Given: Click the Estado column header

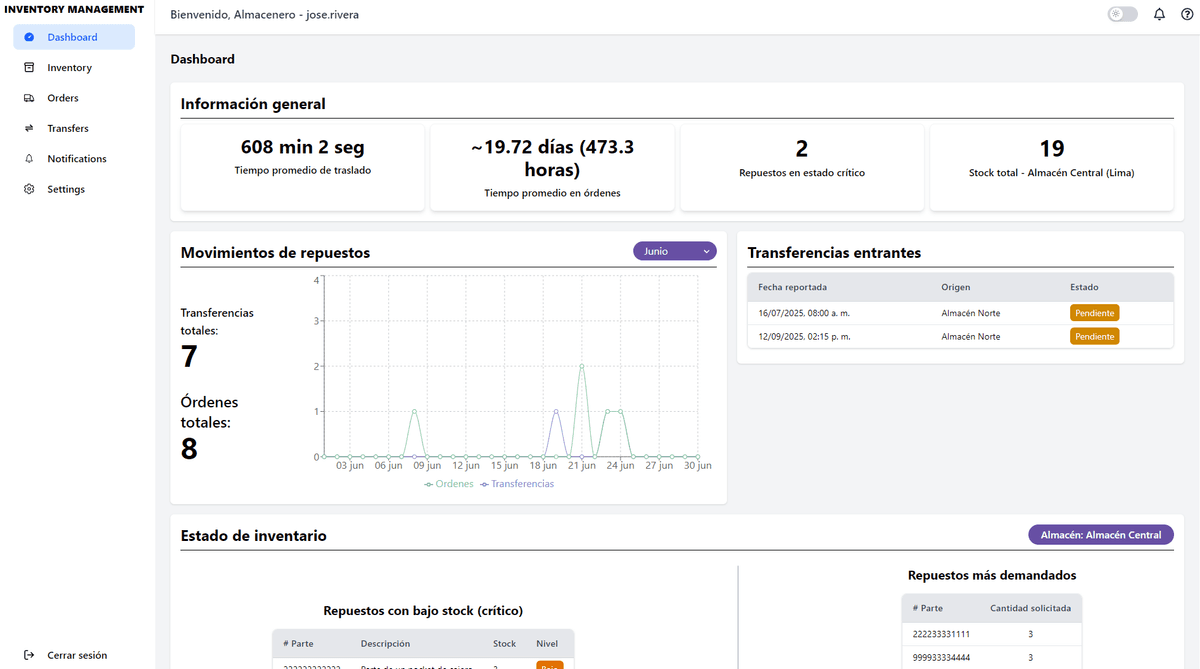Looking at the screenshot, I should click(1084, 287).
